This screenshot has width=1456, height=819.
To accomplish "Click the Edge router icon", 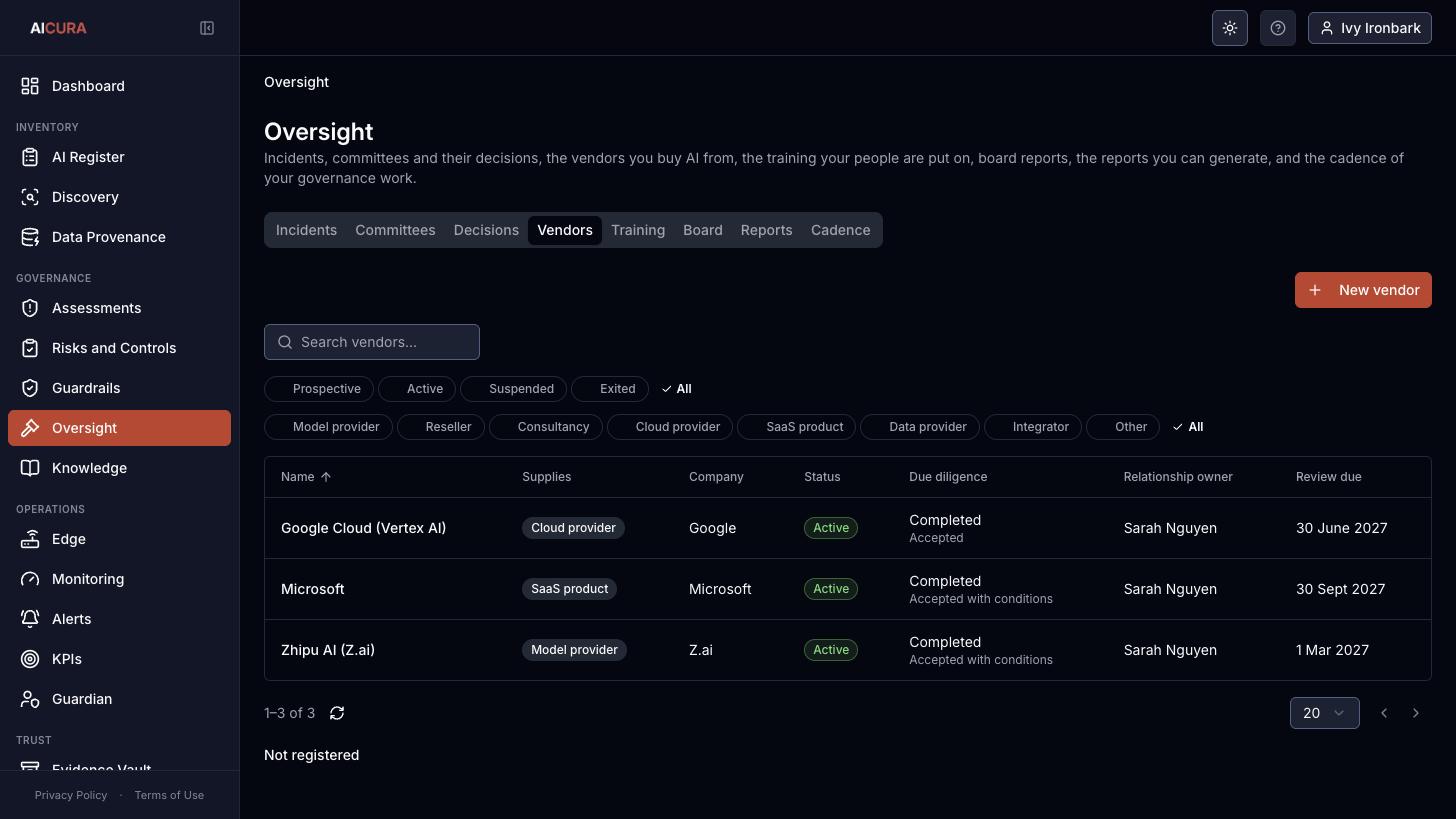I will 30,539.
